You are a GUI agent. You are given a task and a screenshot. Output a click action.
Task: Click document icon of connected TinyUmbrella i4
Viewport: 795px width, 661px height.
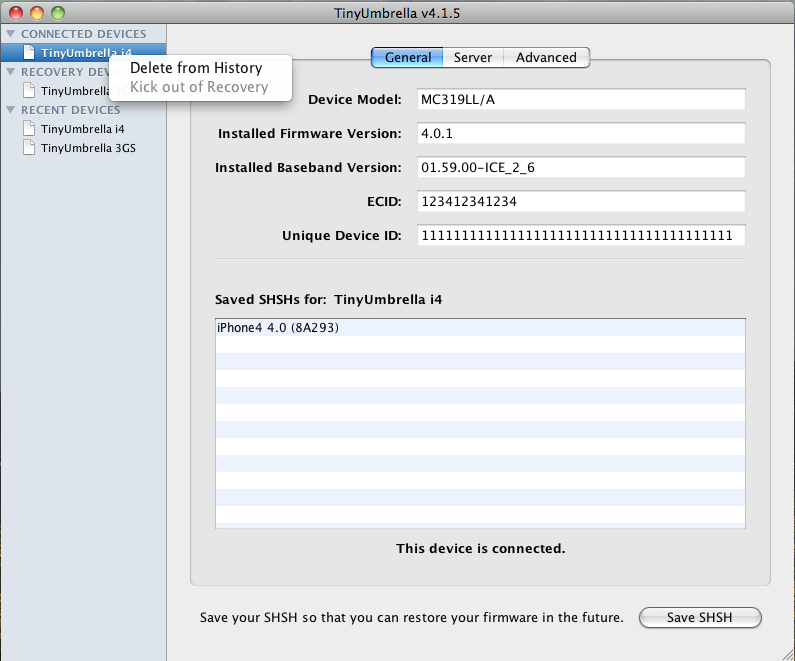point(29,53)
